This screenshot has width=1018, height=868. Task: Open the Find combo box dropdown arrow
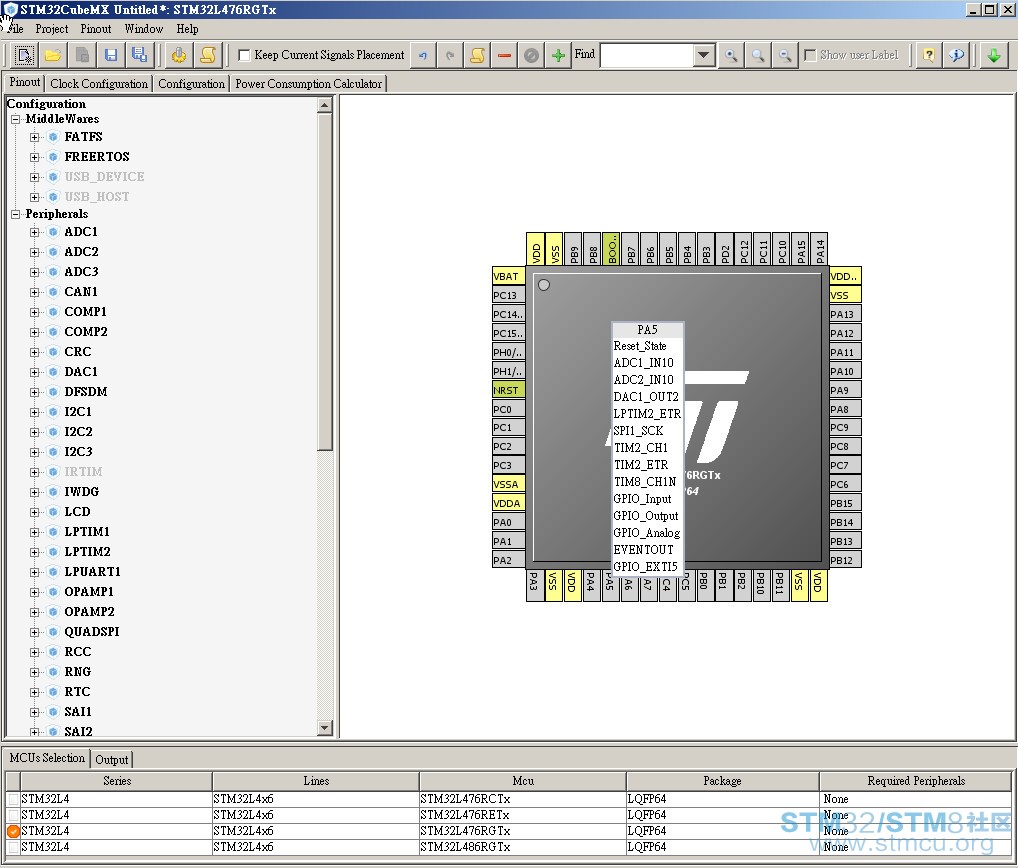[704, 55]
